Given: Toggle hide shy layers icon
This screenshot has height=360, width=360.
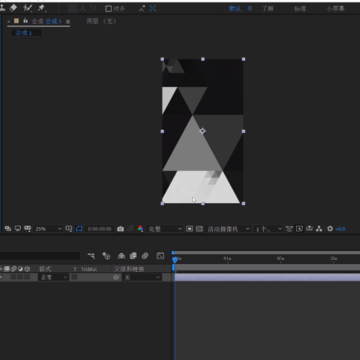Looking at the screenshot, I should click(x=122, y=256).
